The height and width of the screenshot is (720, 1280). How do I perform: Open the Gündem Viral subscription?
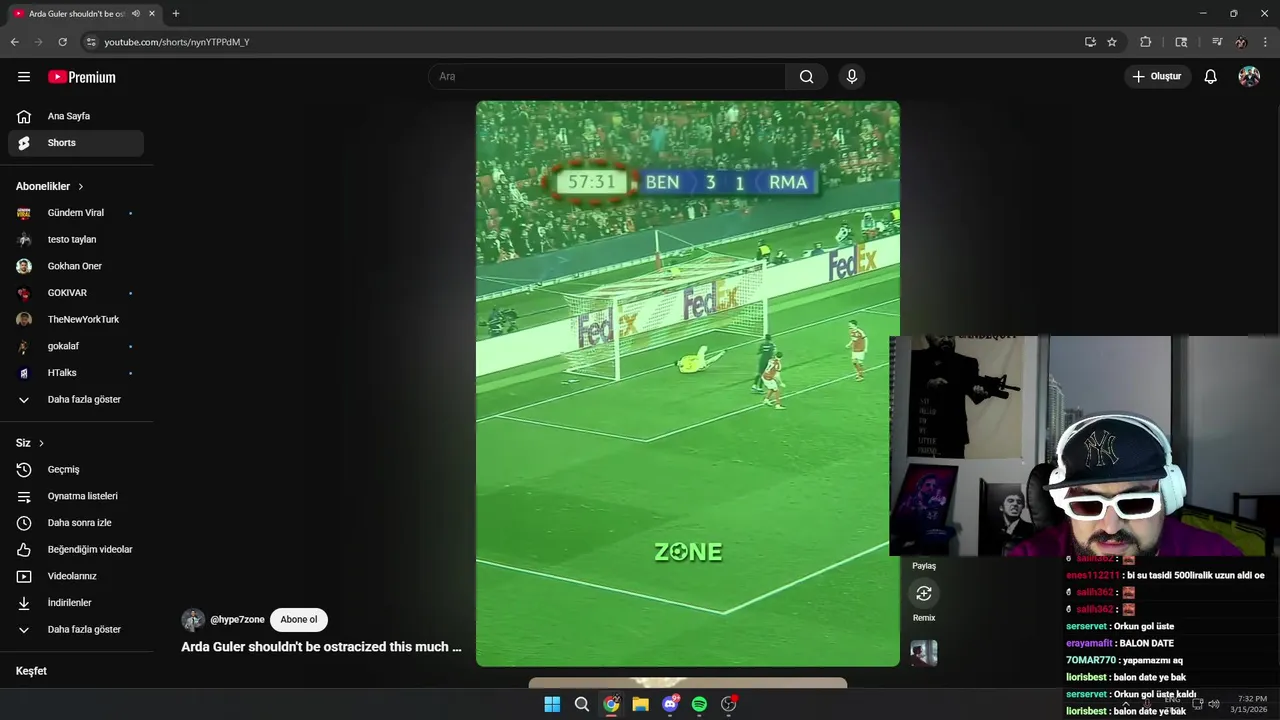coord(76,213)
